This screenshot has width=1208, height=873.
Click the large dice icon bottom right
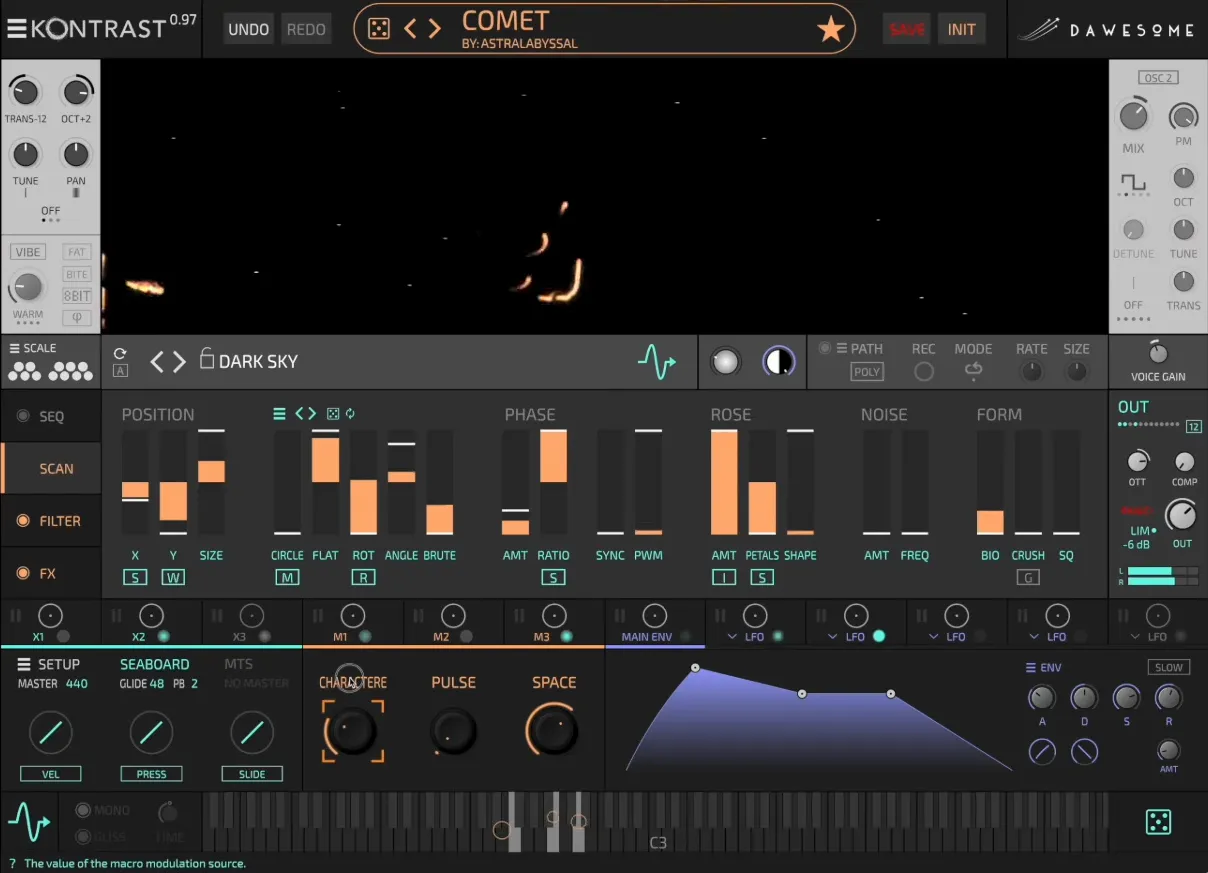(x=1158, y=823)
